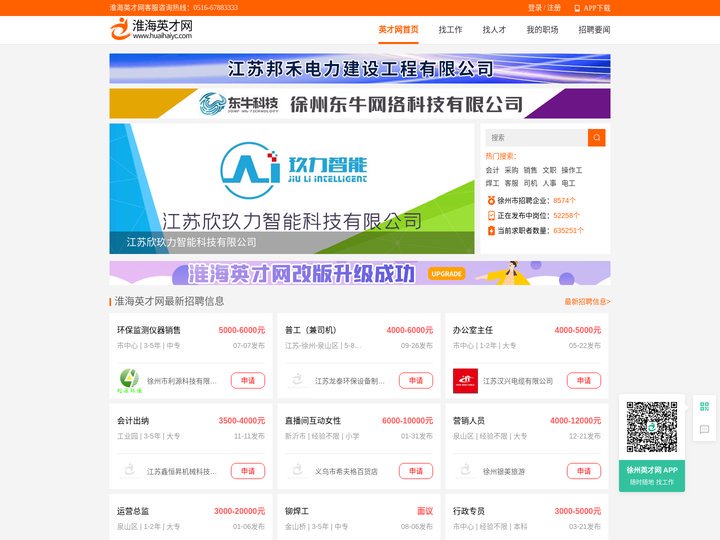Viewport: 720px width, 540px height.
Task: Open the 徐州东牛网络科技 banner ad
Action: click(360, 103)
